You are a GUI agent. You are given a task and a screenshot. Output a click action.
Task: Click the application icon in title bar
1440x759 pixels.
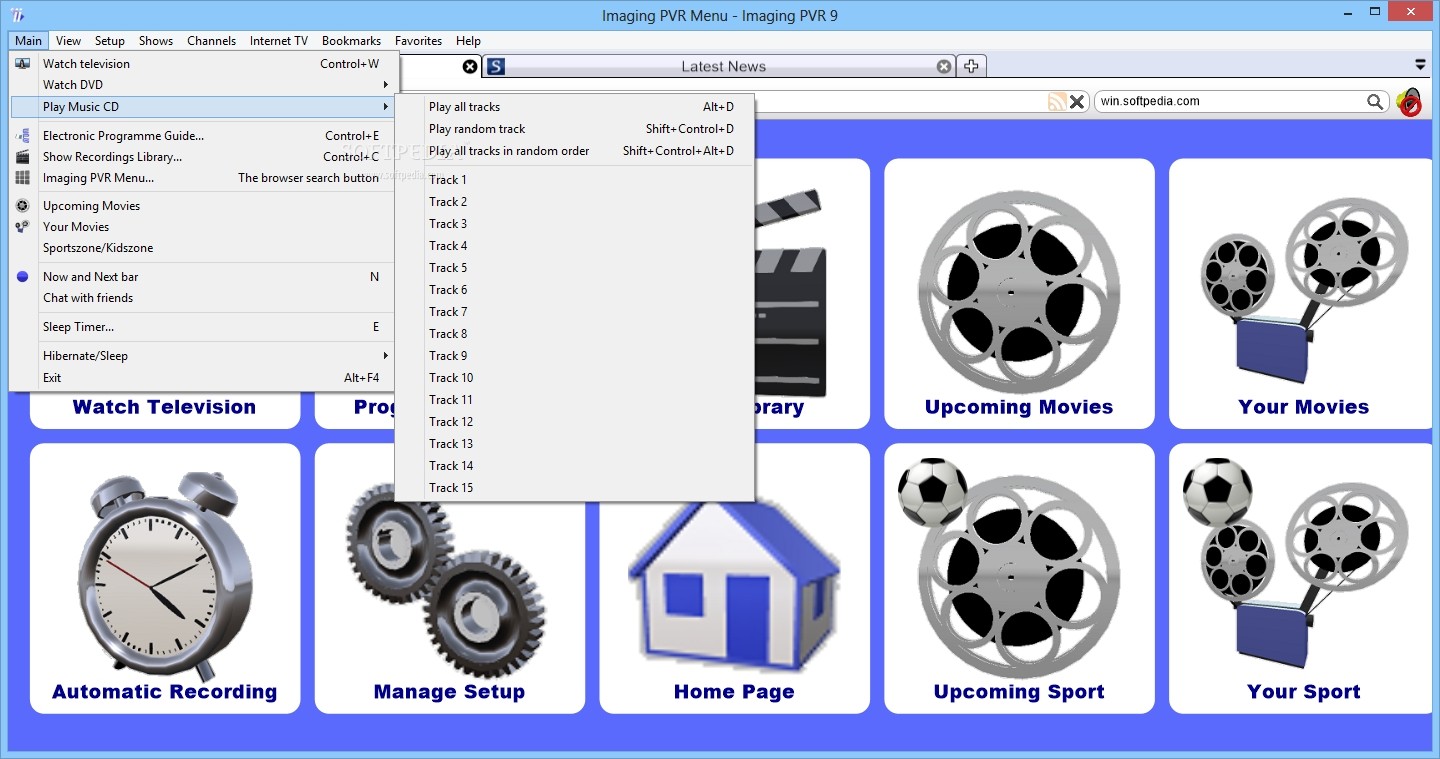tap(16, 15)
